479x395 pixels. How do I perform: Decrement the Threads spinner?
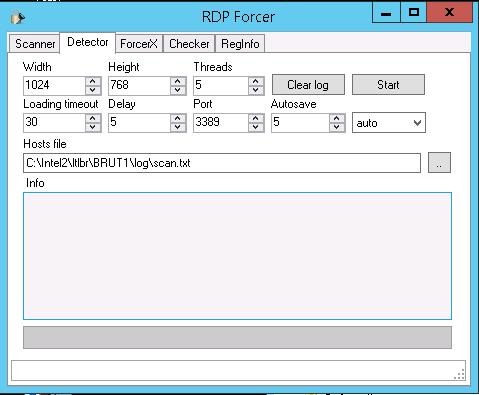[x=256, y=90]
